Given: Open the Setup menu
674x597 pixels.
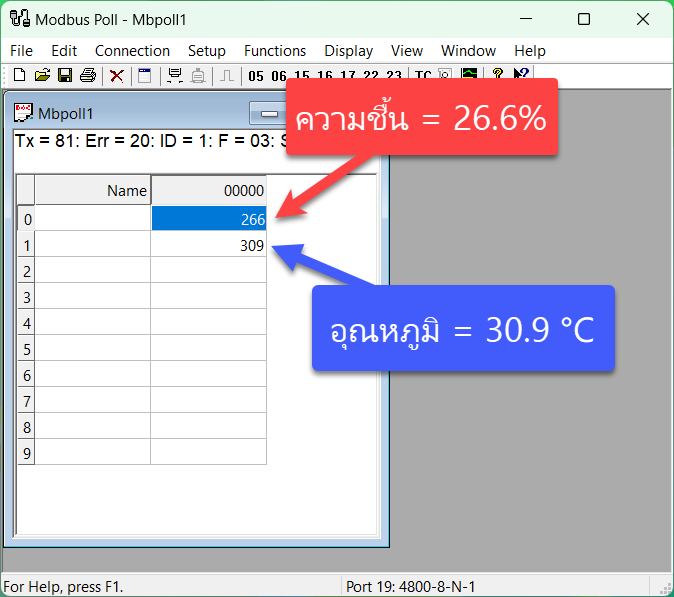Looking at the screenshot, I should [207, 51].
